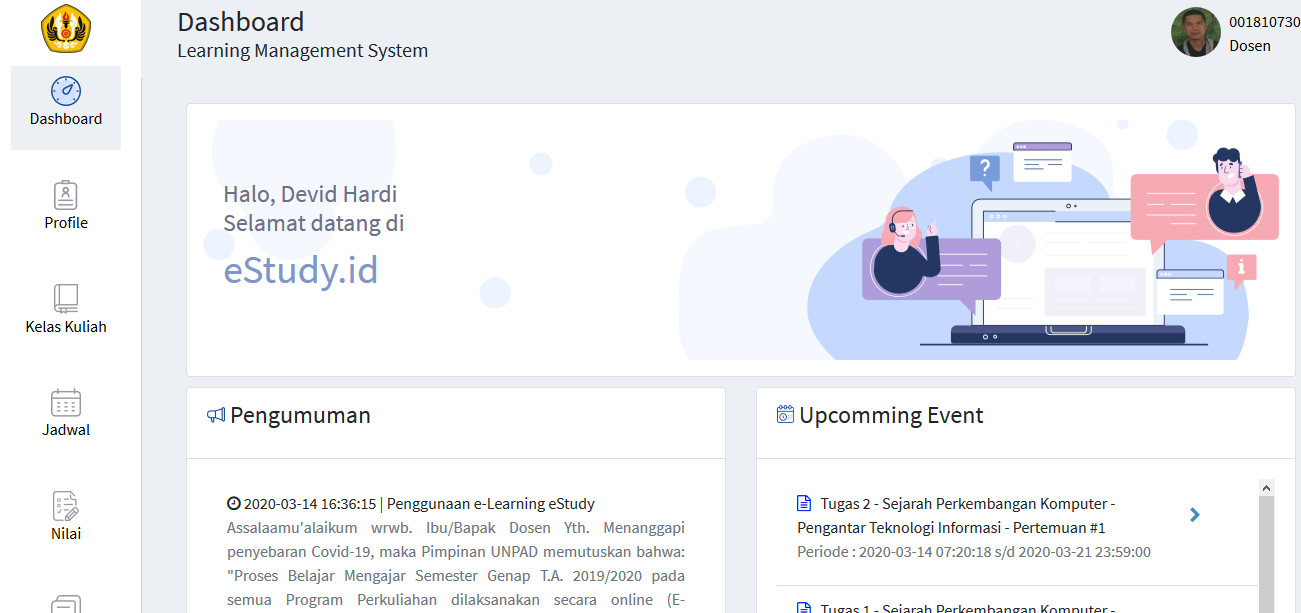Click the university crest logo in the sidebar
The image size is (1301, 613).
[66, 28]
